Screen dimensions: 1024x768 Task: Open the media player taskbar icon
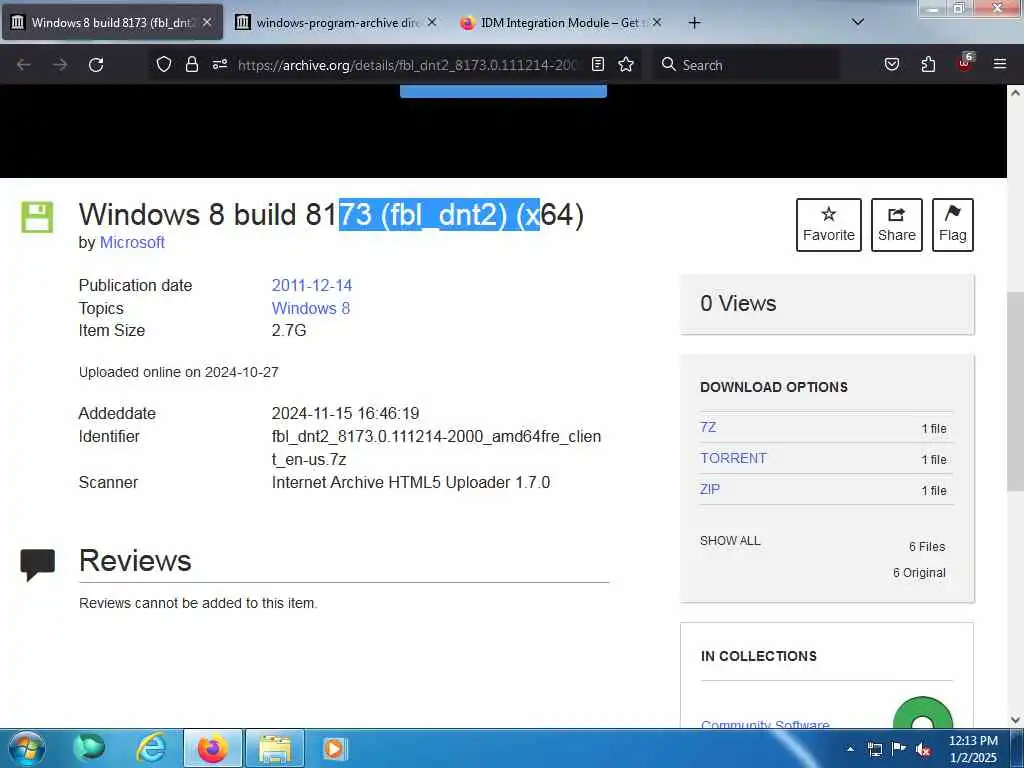(x=334, y=748)
